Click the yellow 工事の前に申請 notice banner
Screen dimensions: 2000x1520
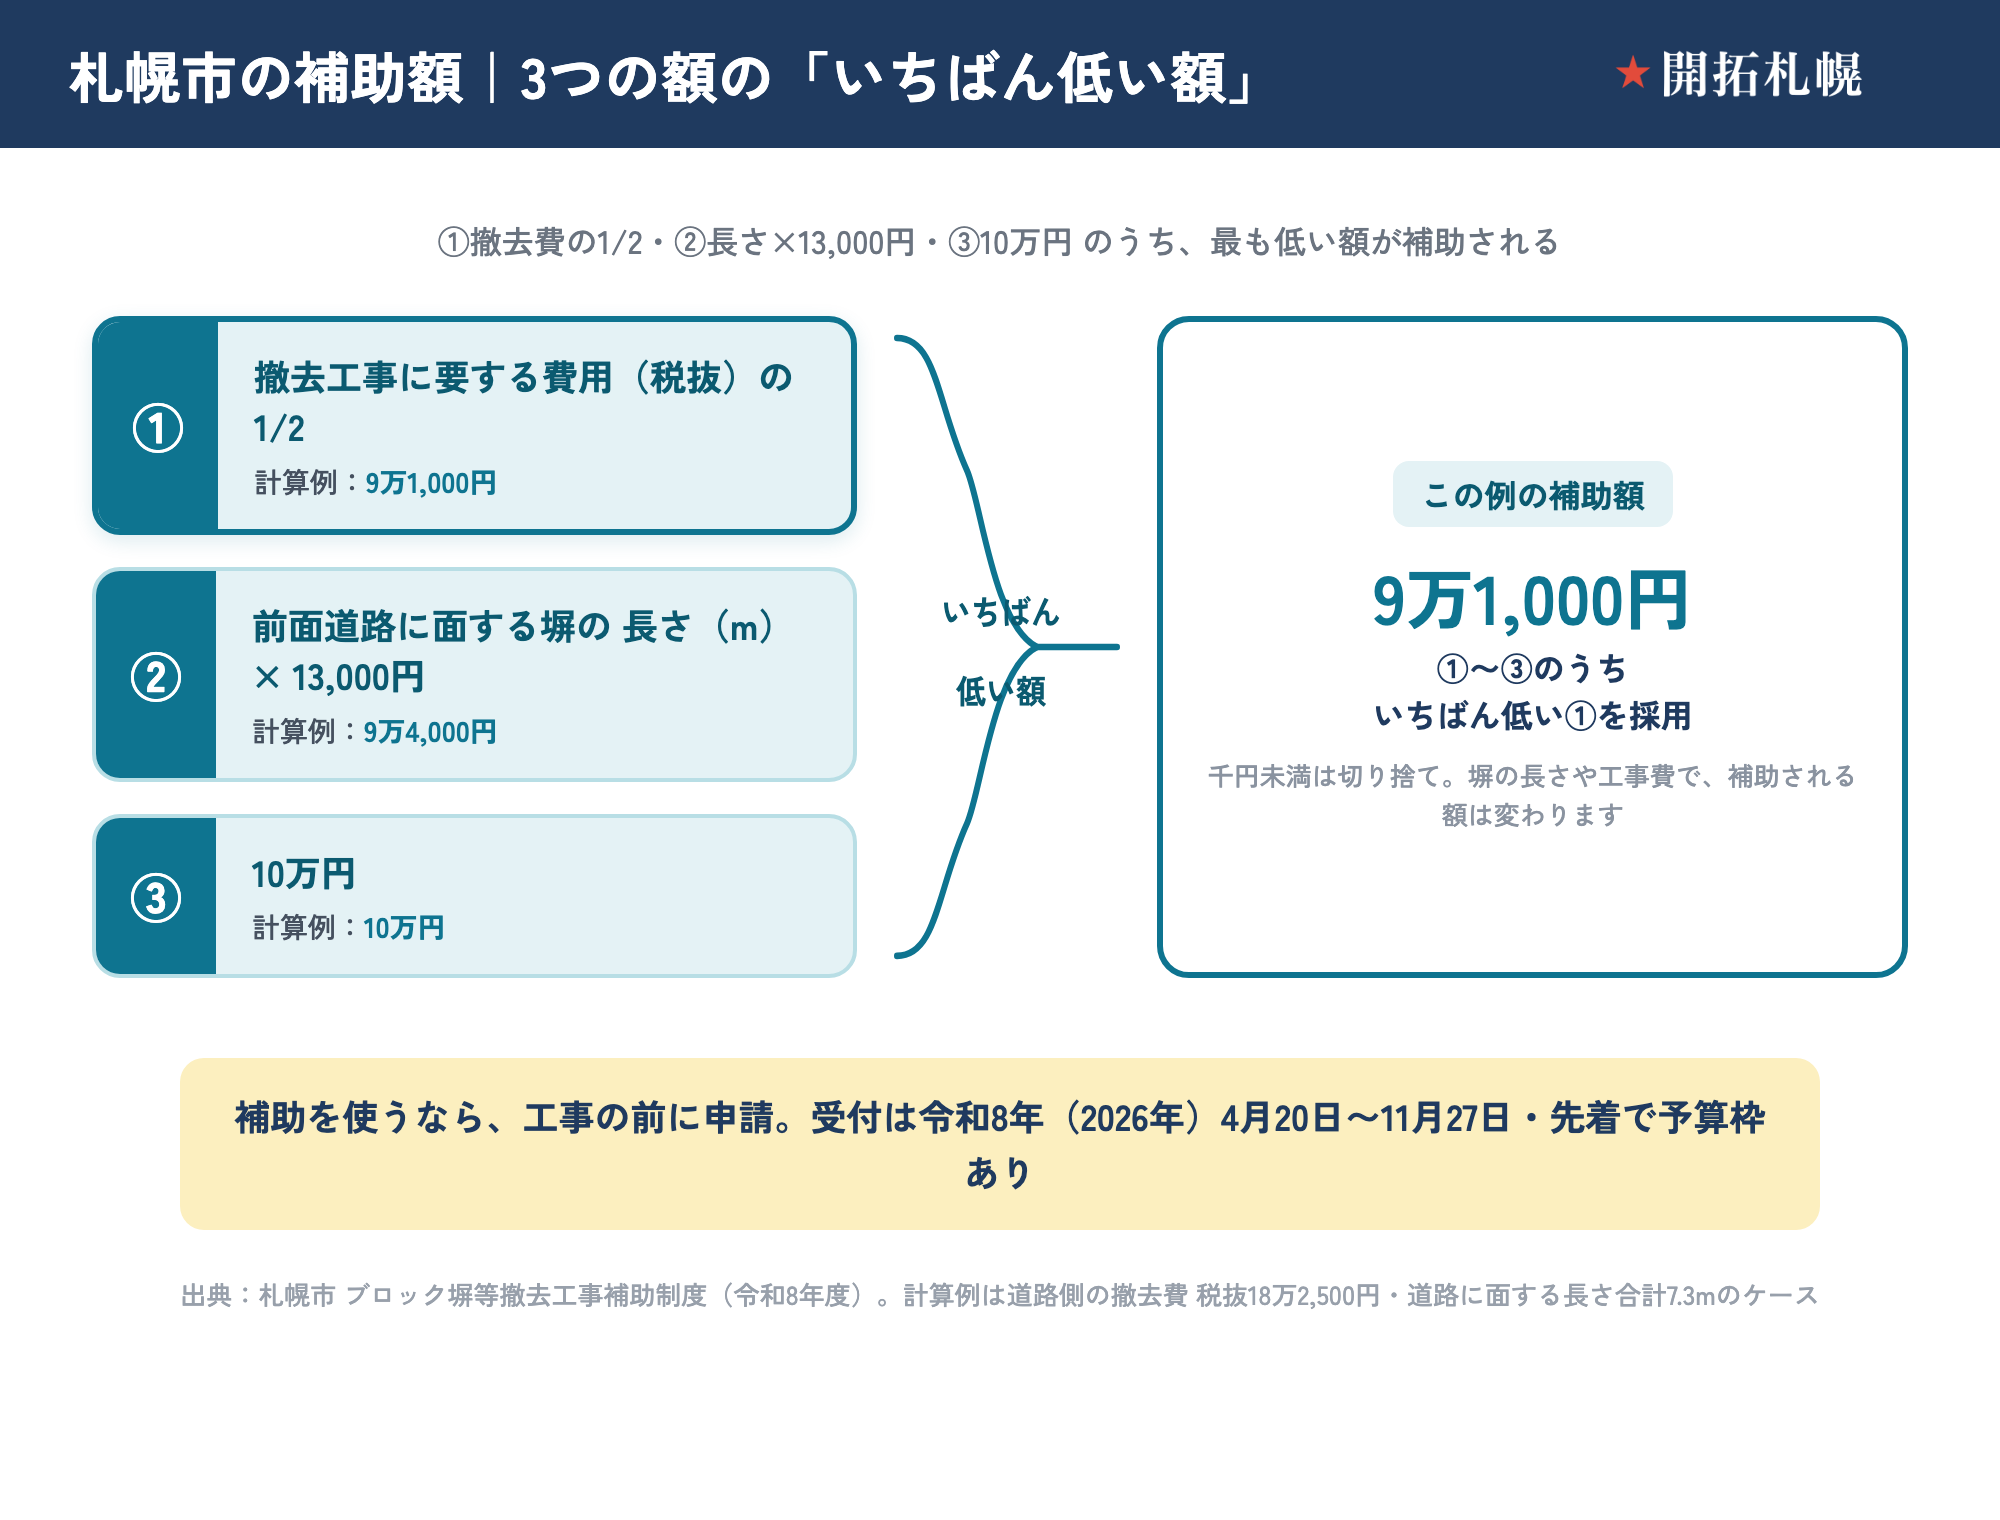1000,1144
